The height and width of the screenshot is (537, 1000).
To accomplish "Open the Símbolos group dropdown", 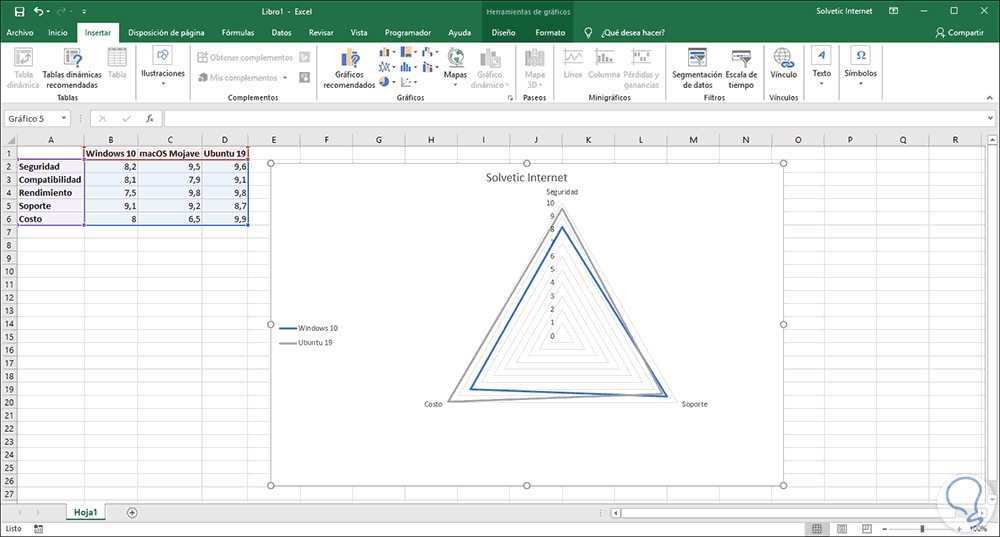I will point(860,66).
